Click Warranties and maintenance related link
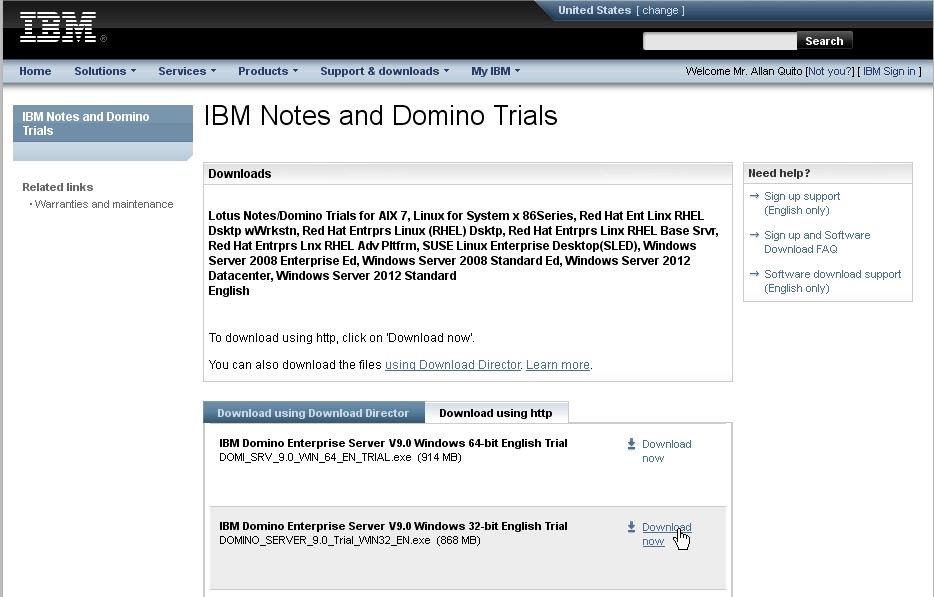 coord(104,204)
